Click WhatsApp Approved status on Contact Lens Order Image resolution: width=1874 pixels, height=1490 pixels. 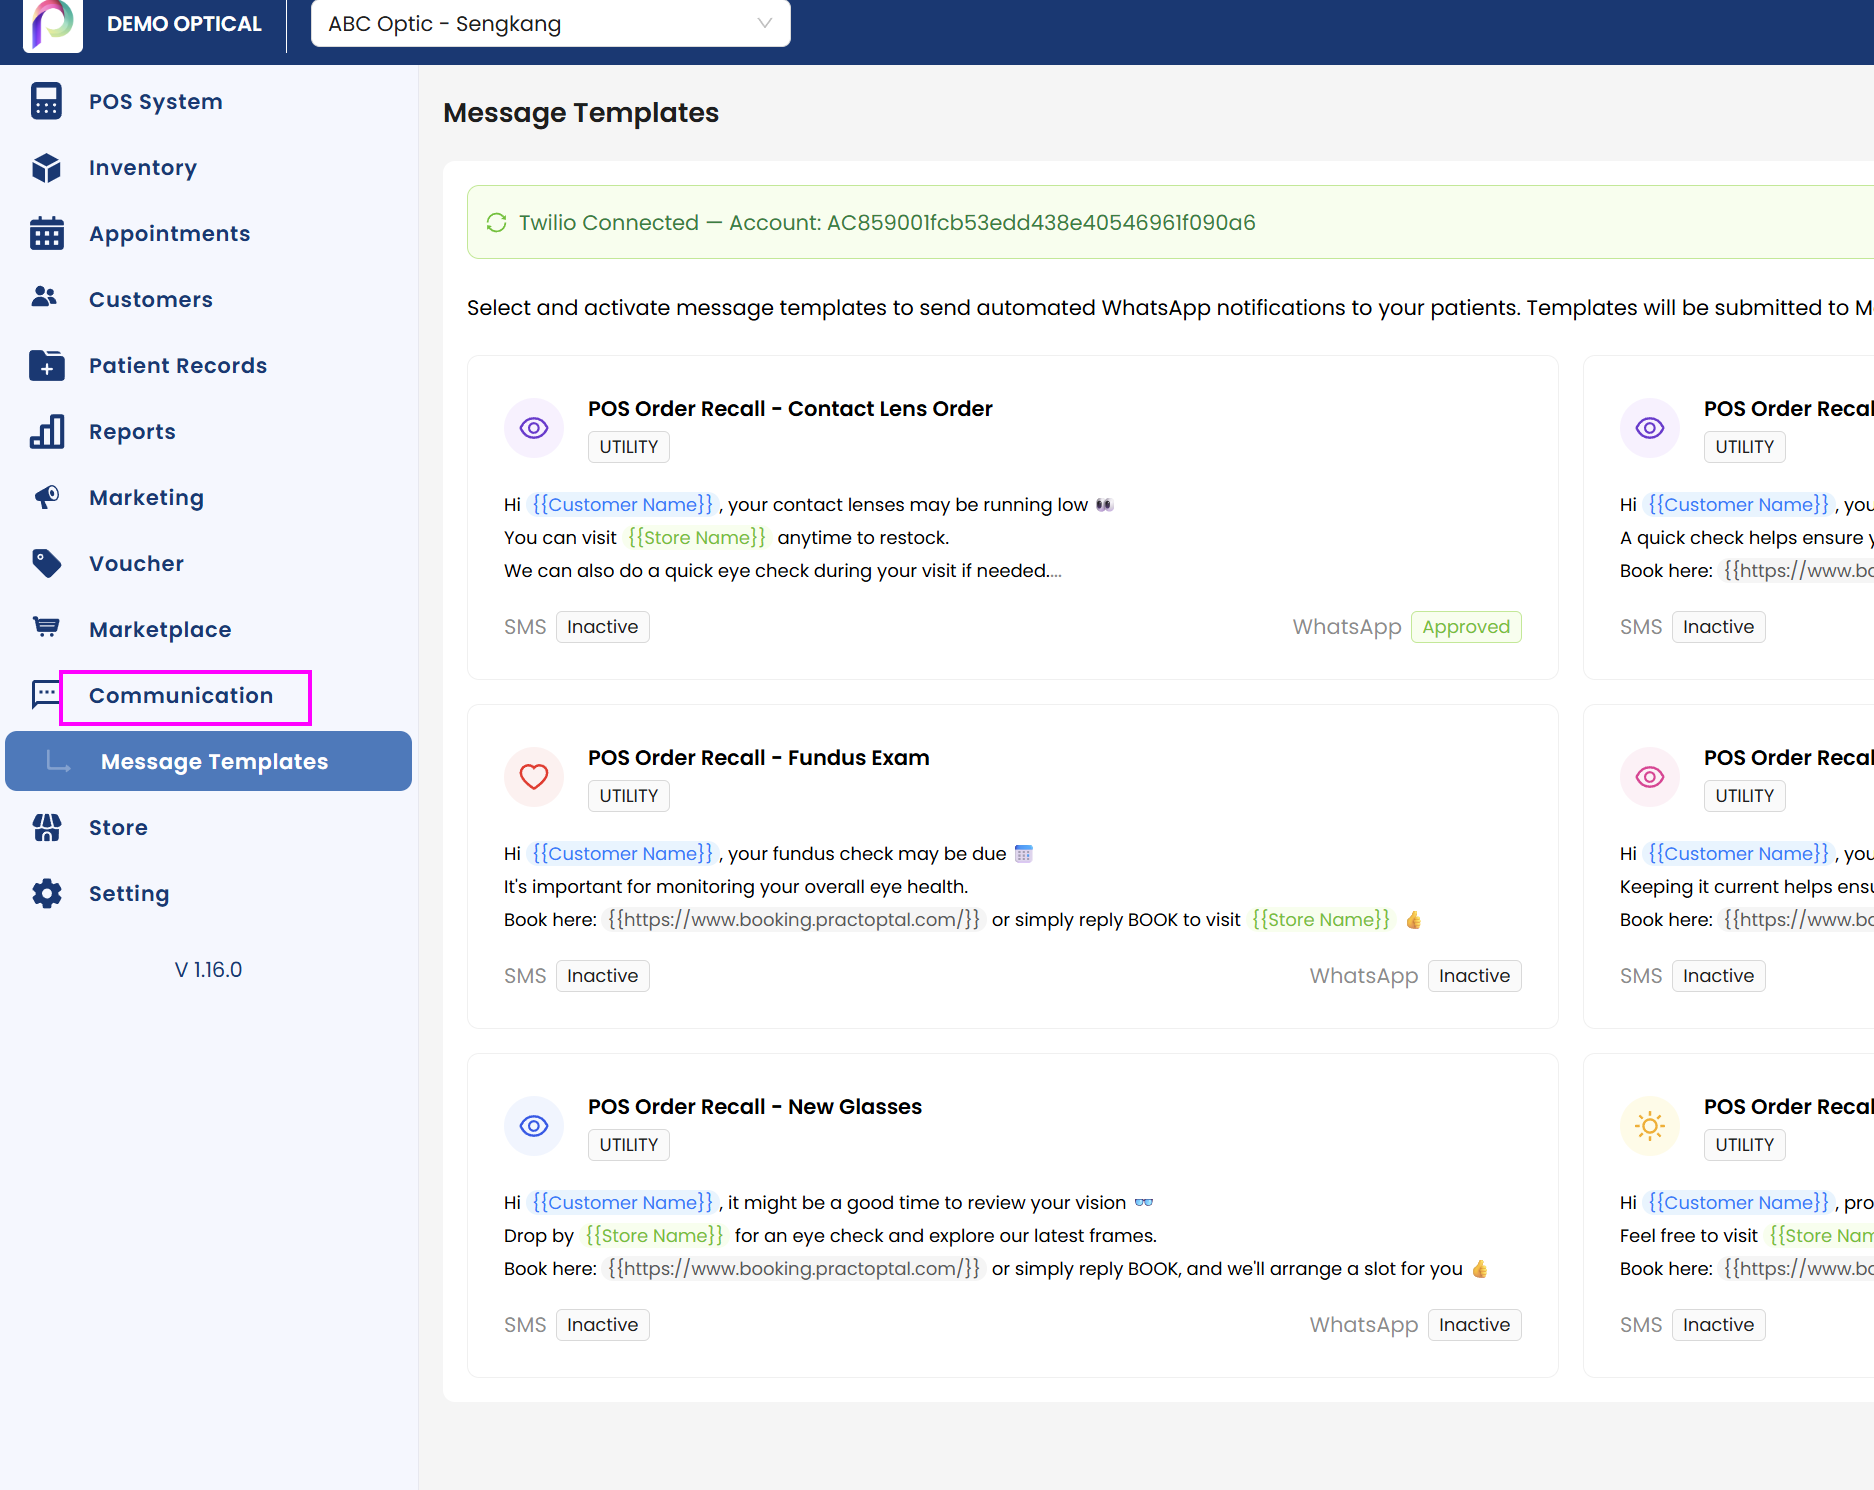1466,627
